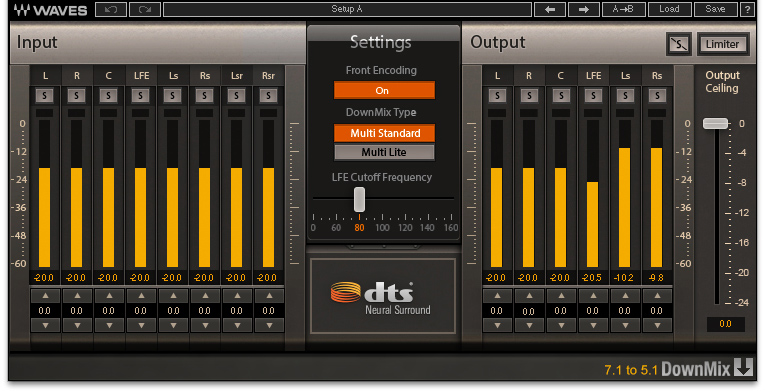Solo the output C channel
Screen dimensions: 765x391
[x=561, y=96]
